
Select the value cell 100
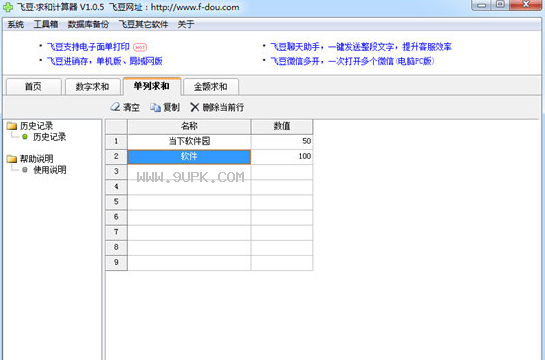coord(282,157)
